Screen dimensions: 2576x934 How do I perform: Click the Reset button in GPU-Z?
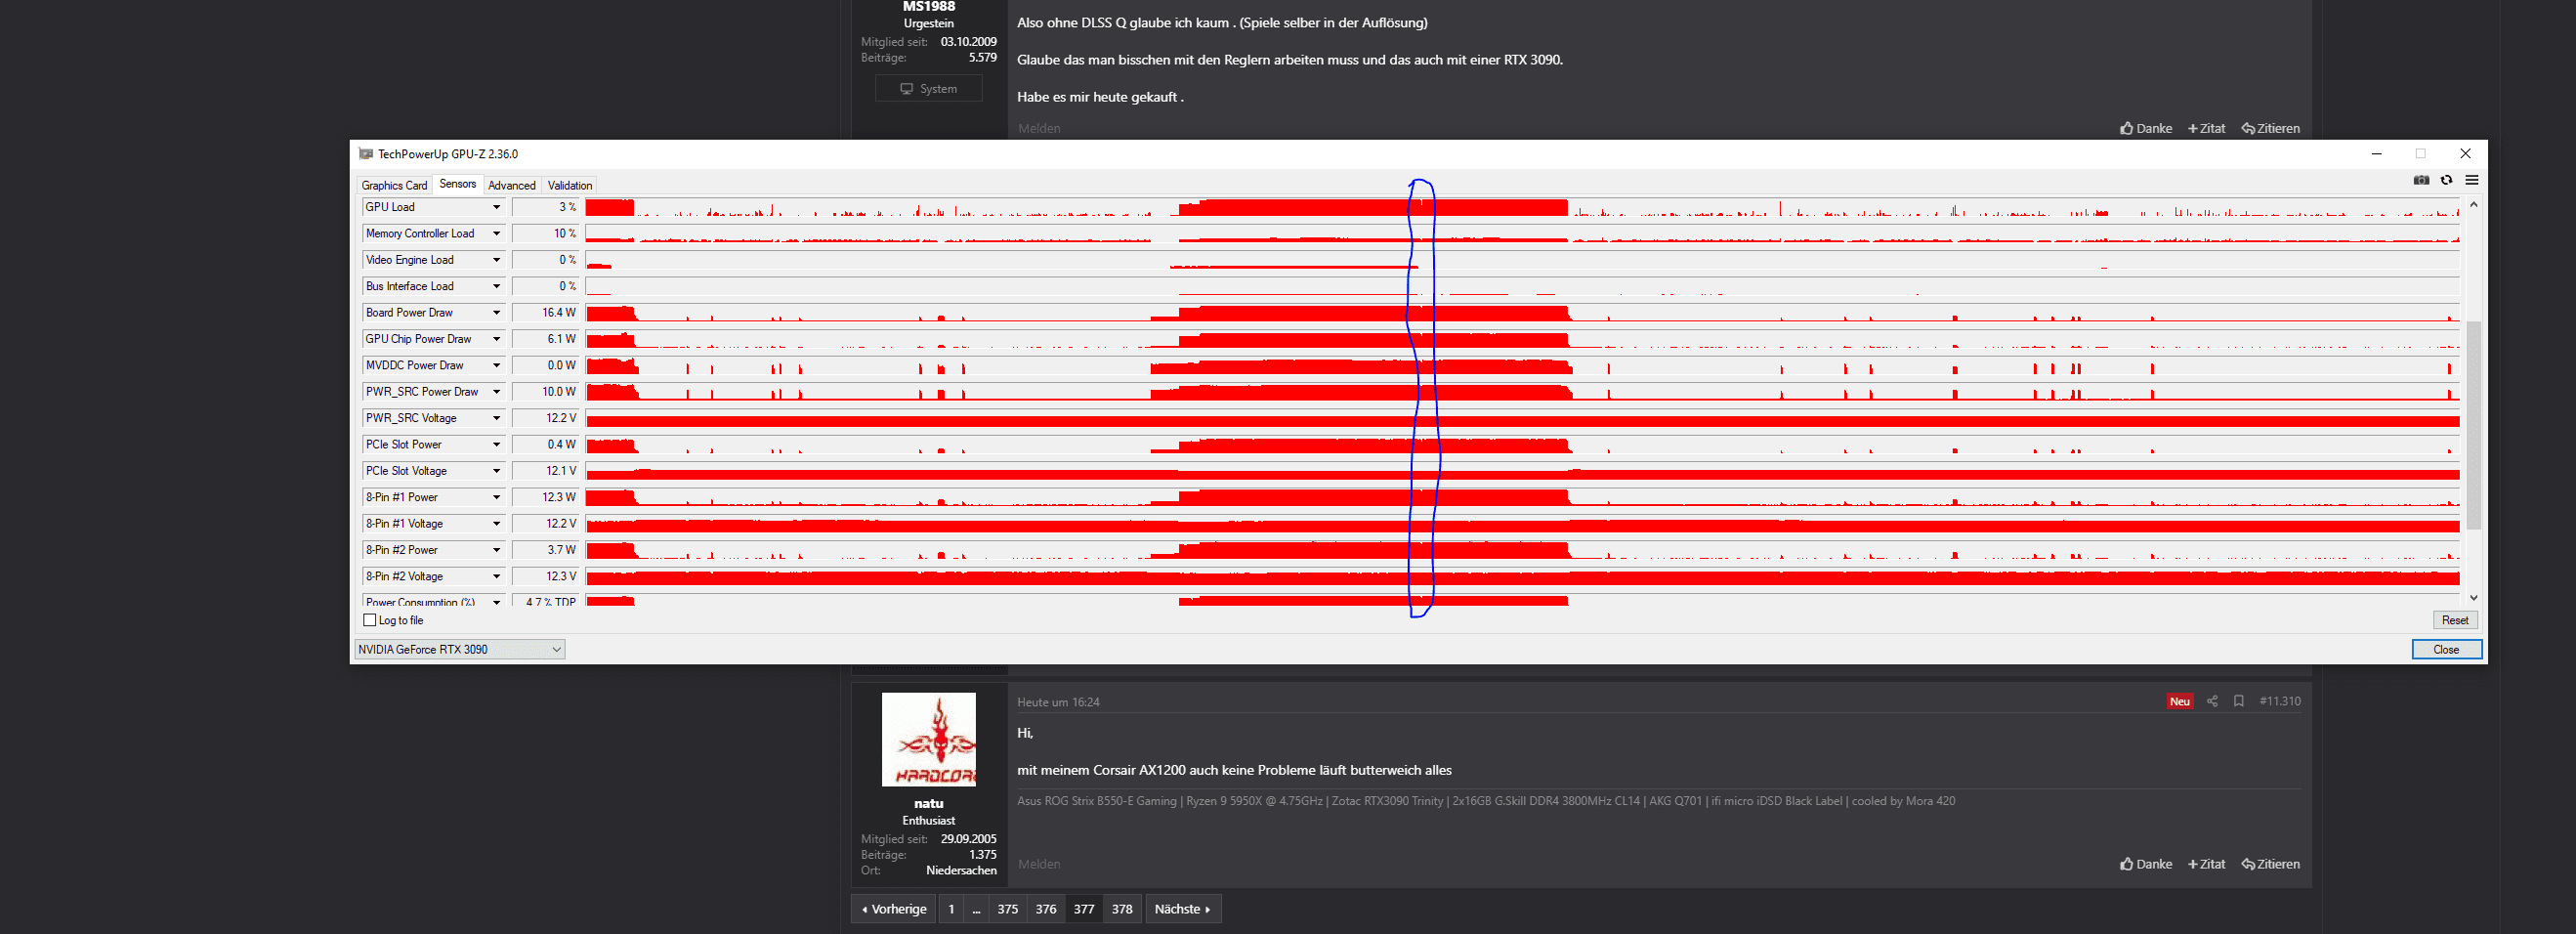click(x=2455, y=620)
